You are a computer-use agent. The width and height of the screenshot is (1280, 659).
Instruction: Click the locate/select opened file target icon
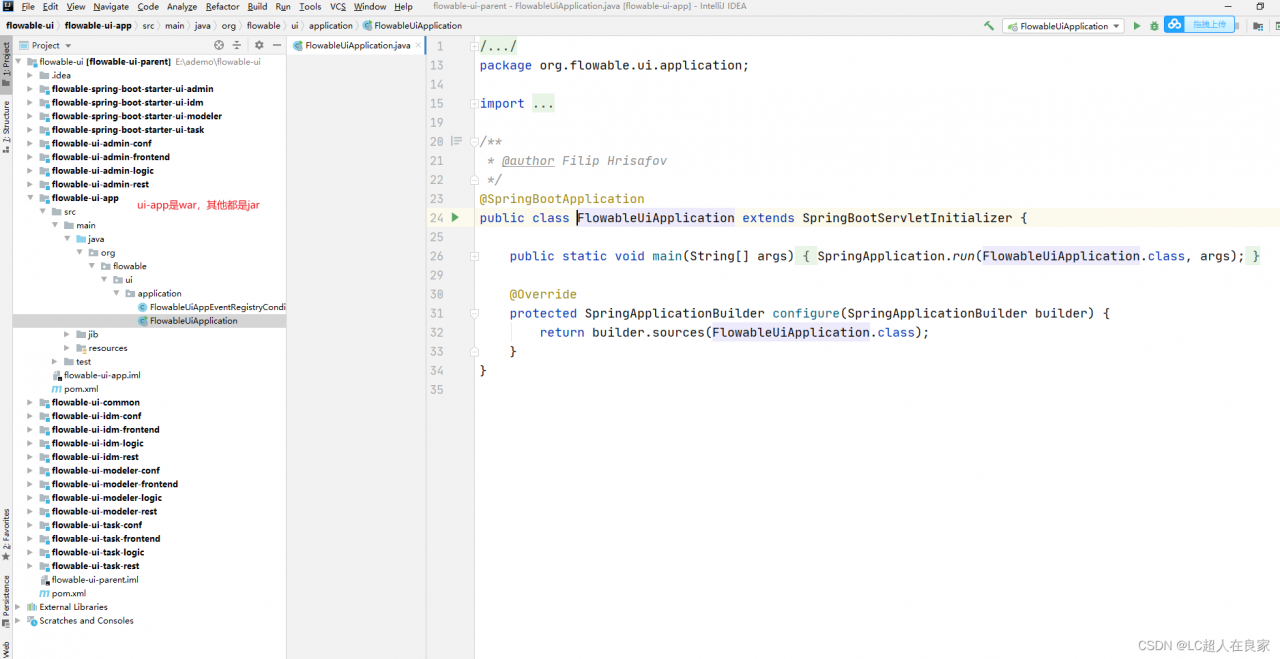[x=219, y=45]
